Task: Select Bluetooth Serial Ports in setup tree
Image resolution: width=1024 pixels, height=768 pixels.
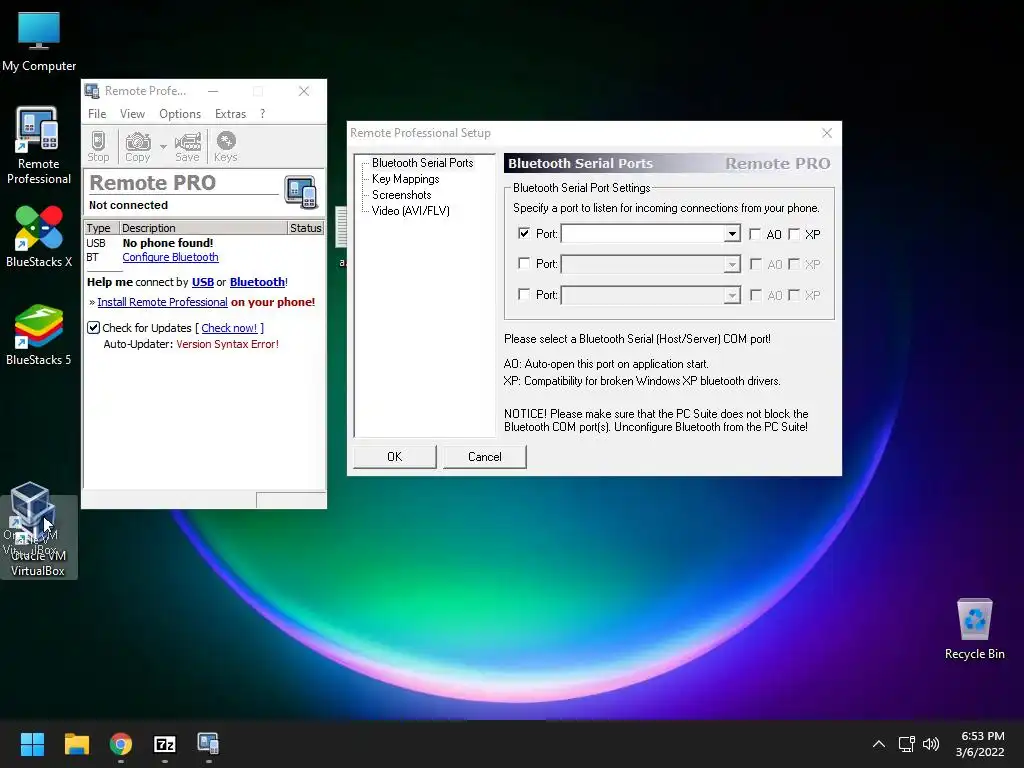Action: click(423, 163)
